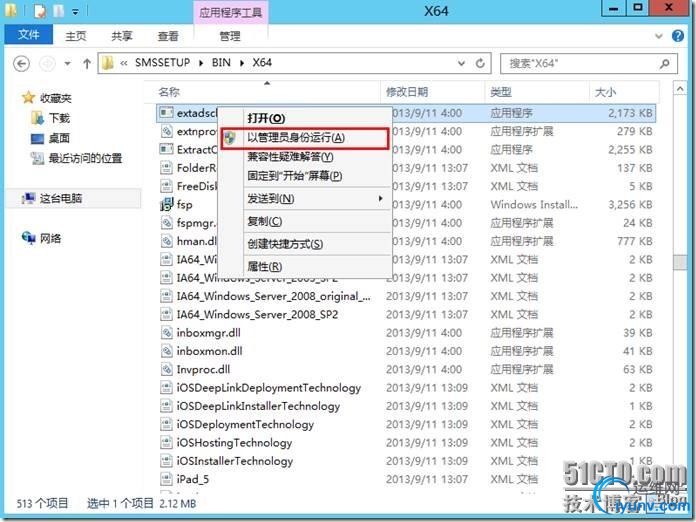Viewport: 696px width, 522px height.
Task: Open 最近访问的位置 in sidebar
Action: point(76,158)
